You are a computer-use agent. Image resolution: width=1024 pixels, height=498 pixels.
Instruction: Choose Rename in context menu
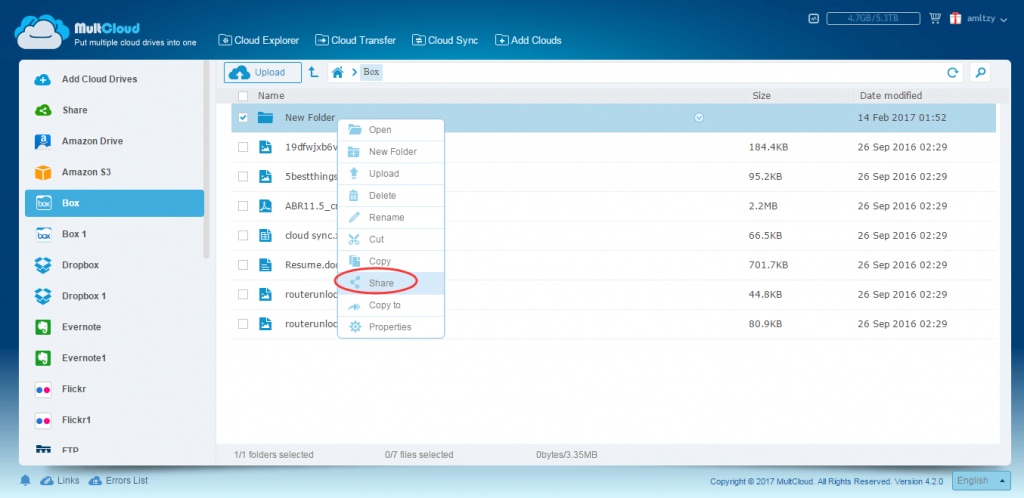pos(391,217)
